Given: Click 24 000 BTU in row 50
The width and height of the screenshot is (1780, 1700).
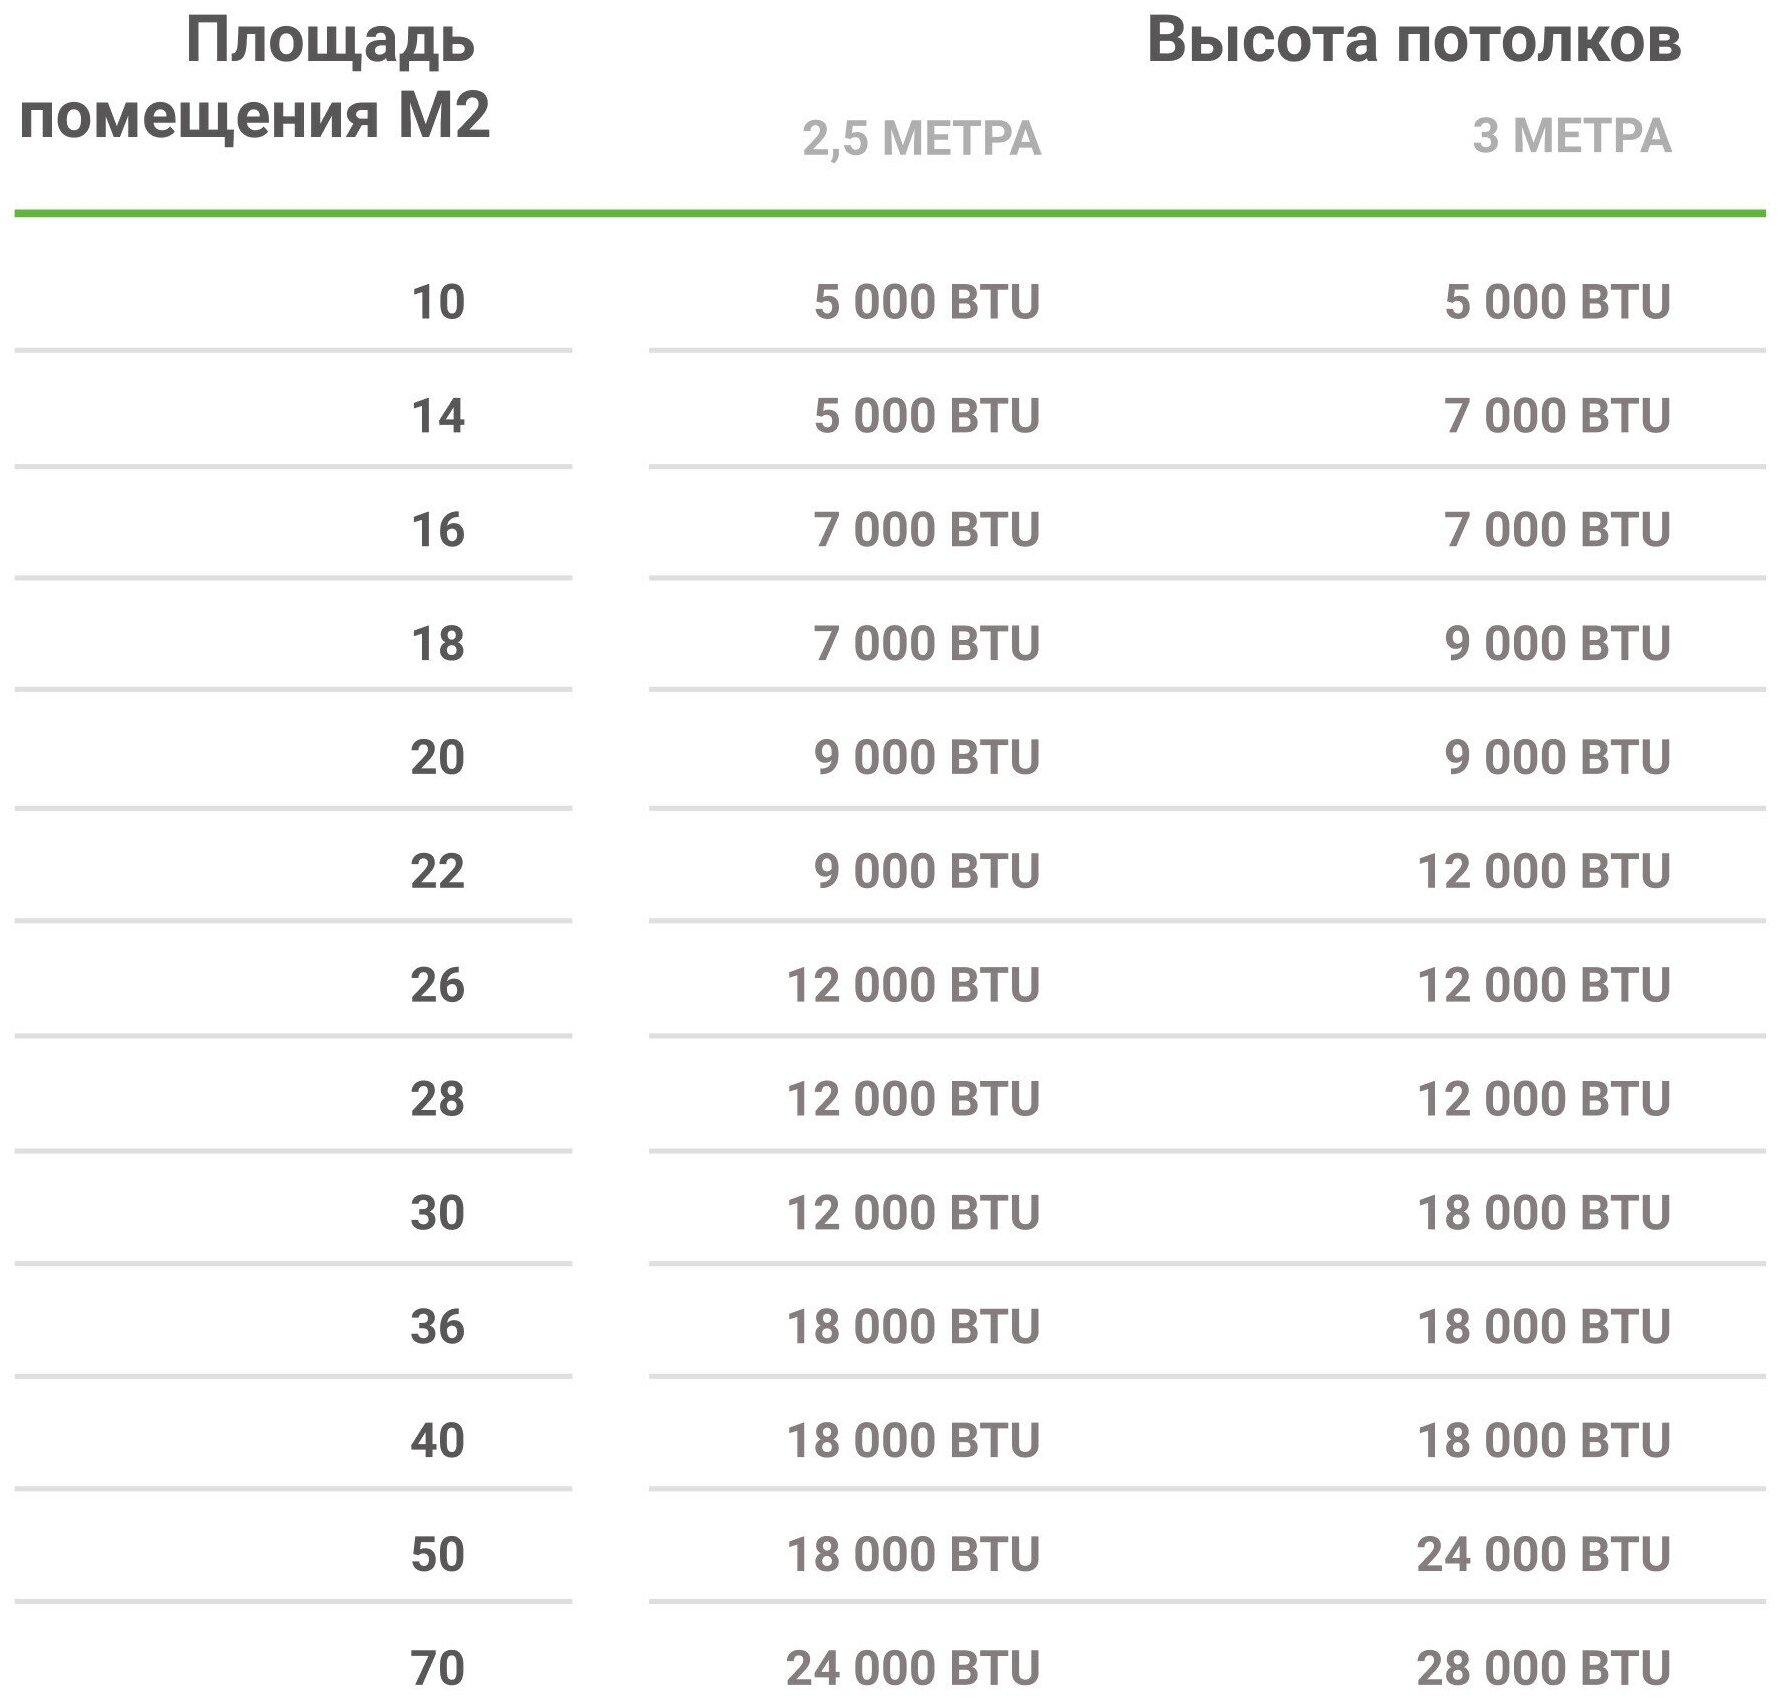Looking at the screenshot, I should point(1544,1554).
